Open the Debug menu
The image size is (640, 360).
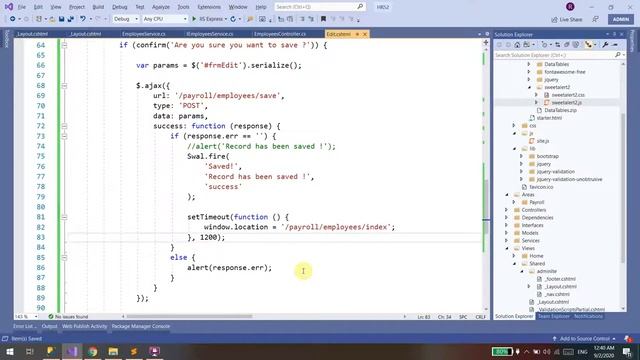pyautogui.click(x=120, y=7)
